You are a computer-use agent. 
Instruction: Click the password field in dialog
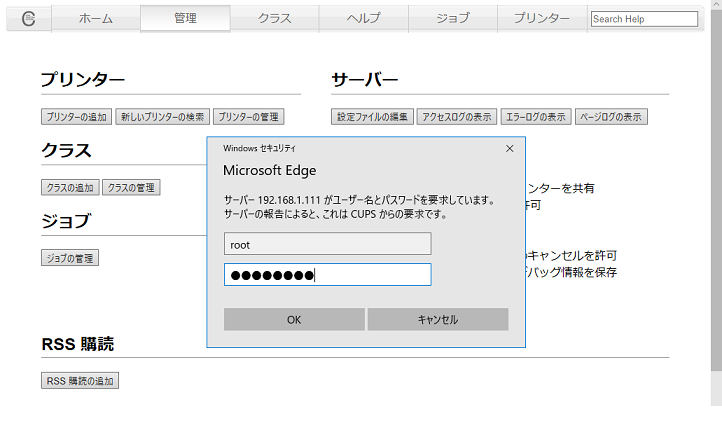click(327, 275)
